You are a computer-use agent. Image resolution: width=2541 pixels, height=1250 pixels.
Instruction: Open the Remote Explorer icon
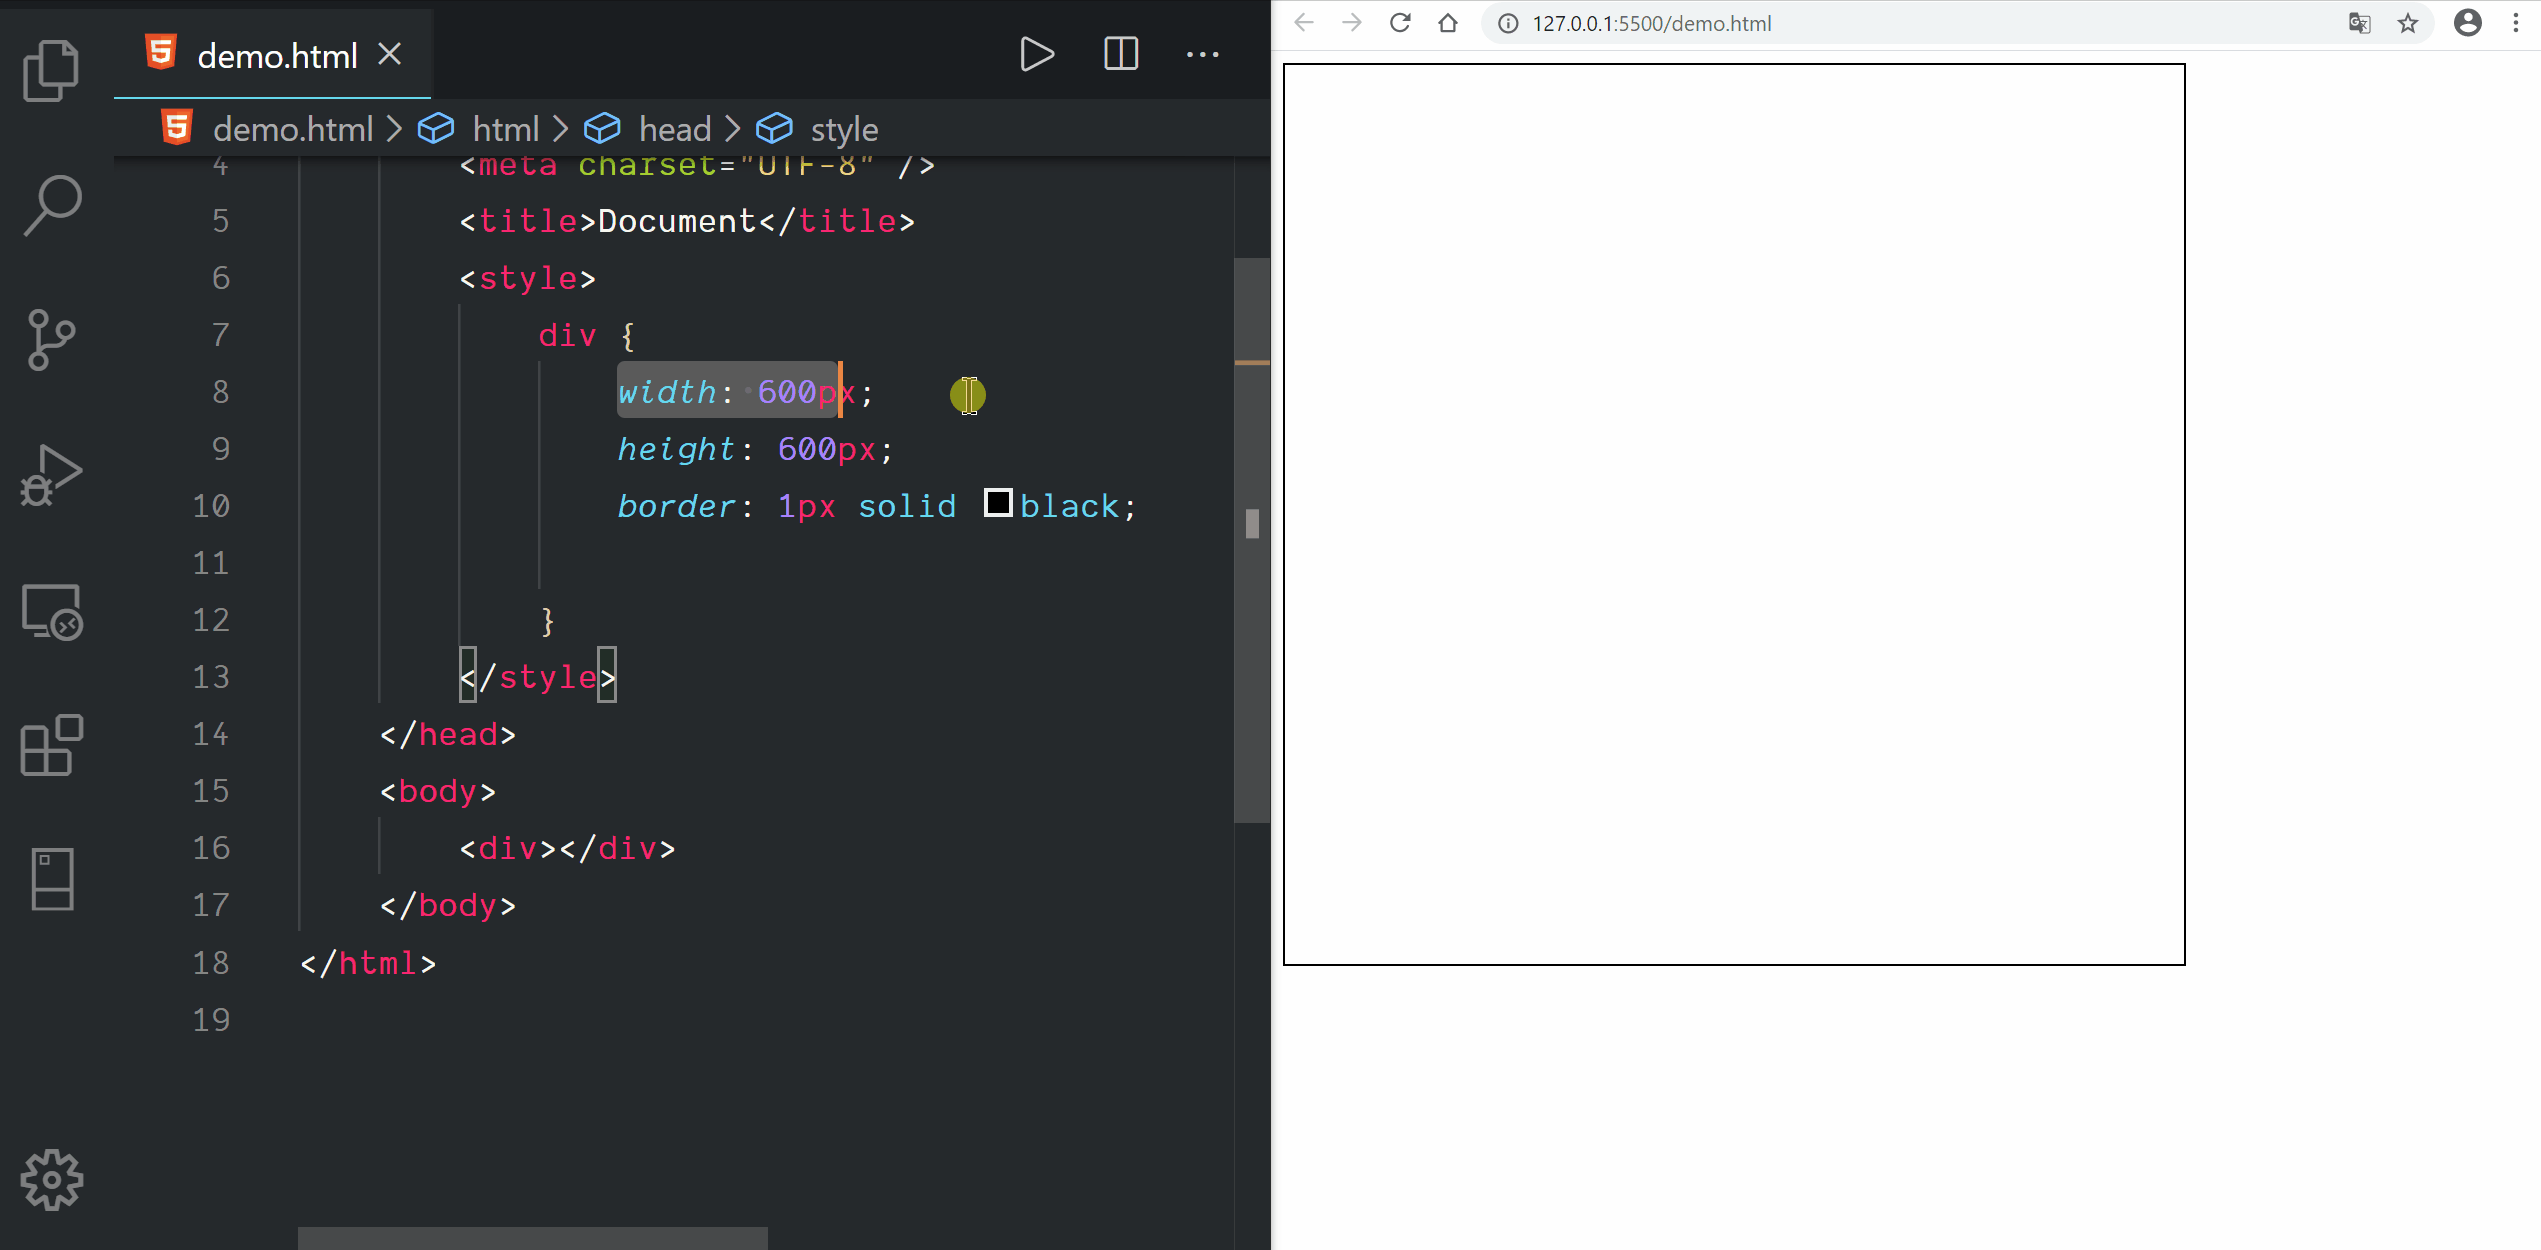coord(51,612)
